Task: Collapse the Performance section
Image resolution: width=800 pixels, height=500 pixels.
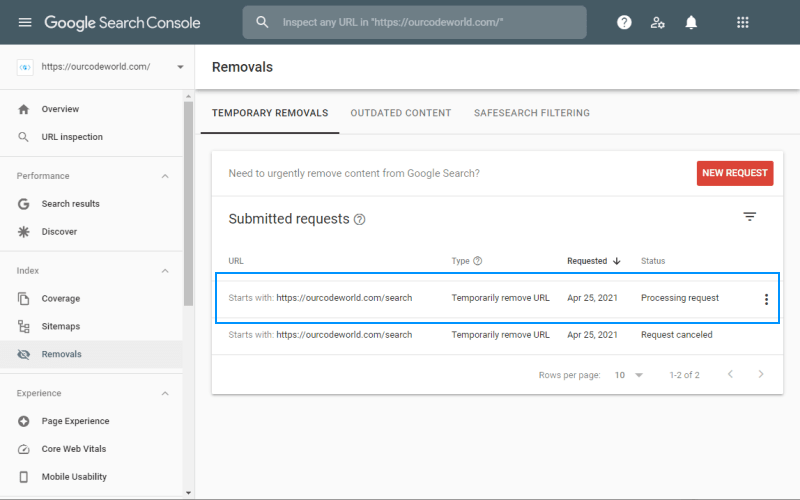Action: (x=166, y=176)
